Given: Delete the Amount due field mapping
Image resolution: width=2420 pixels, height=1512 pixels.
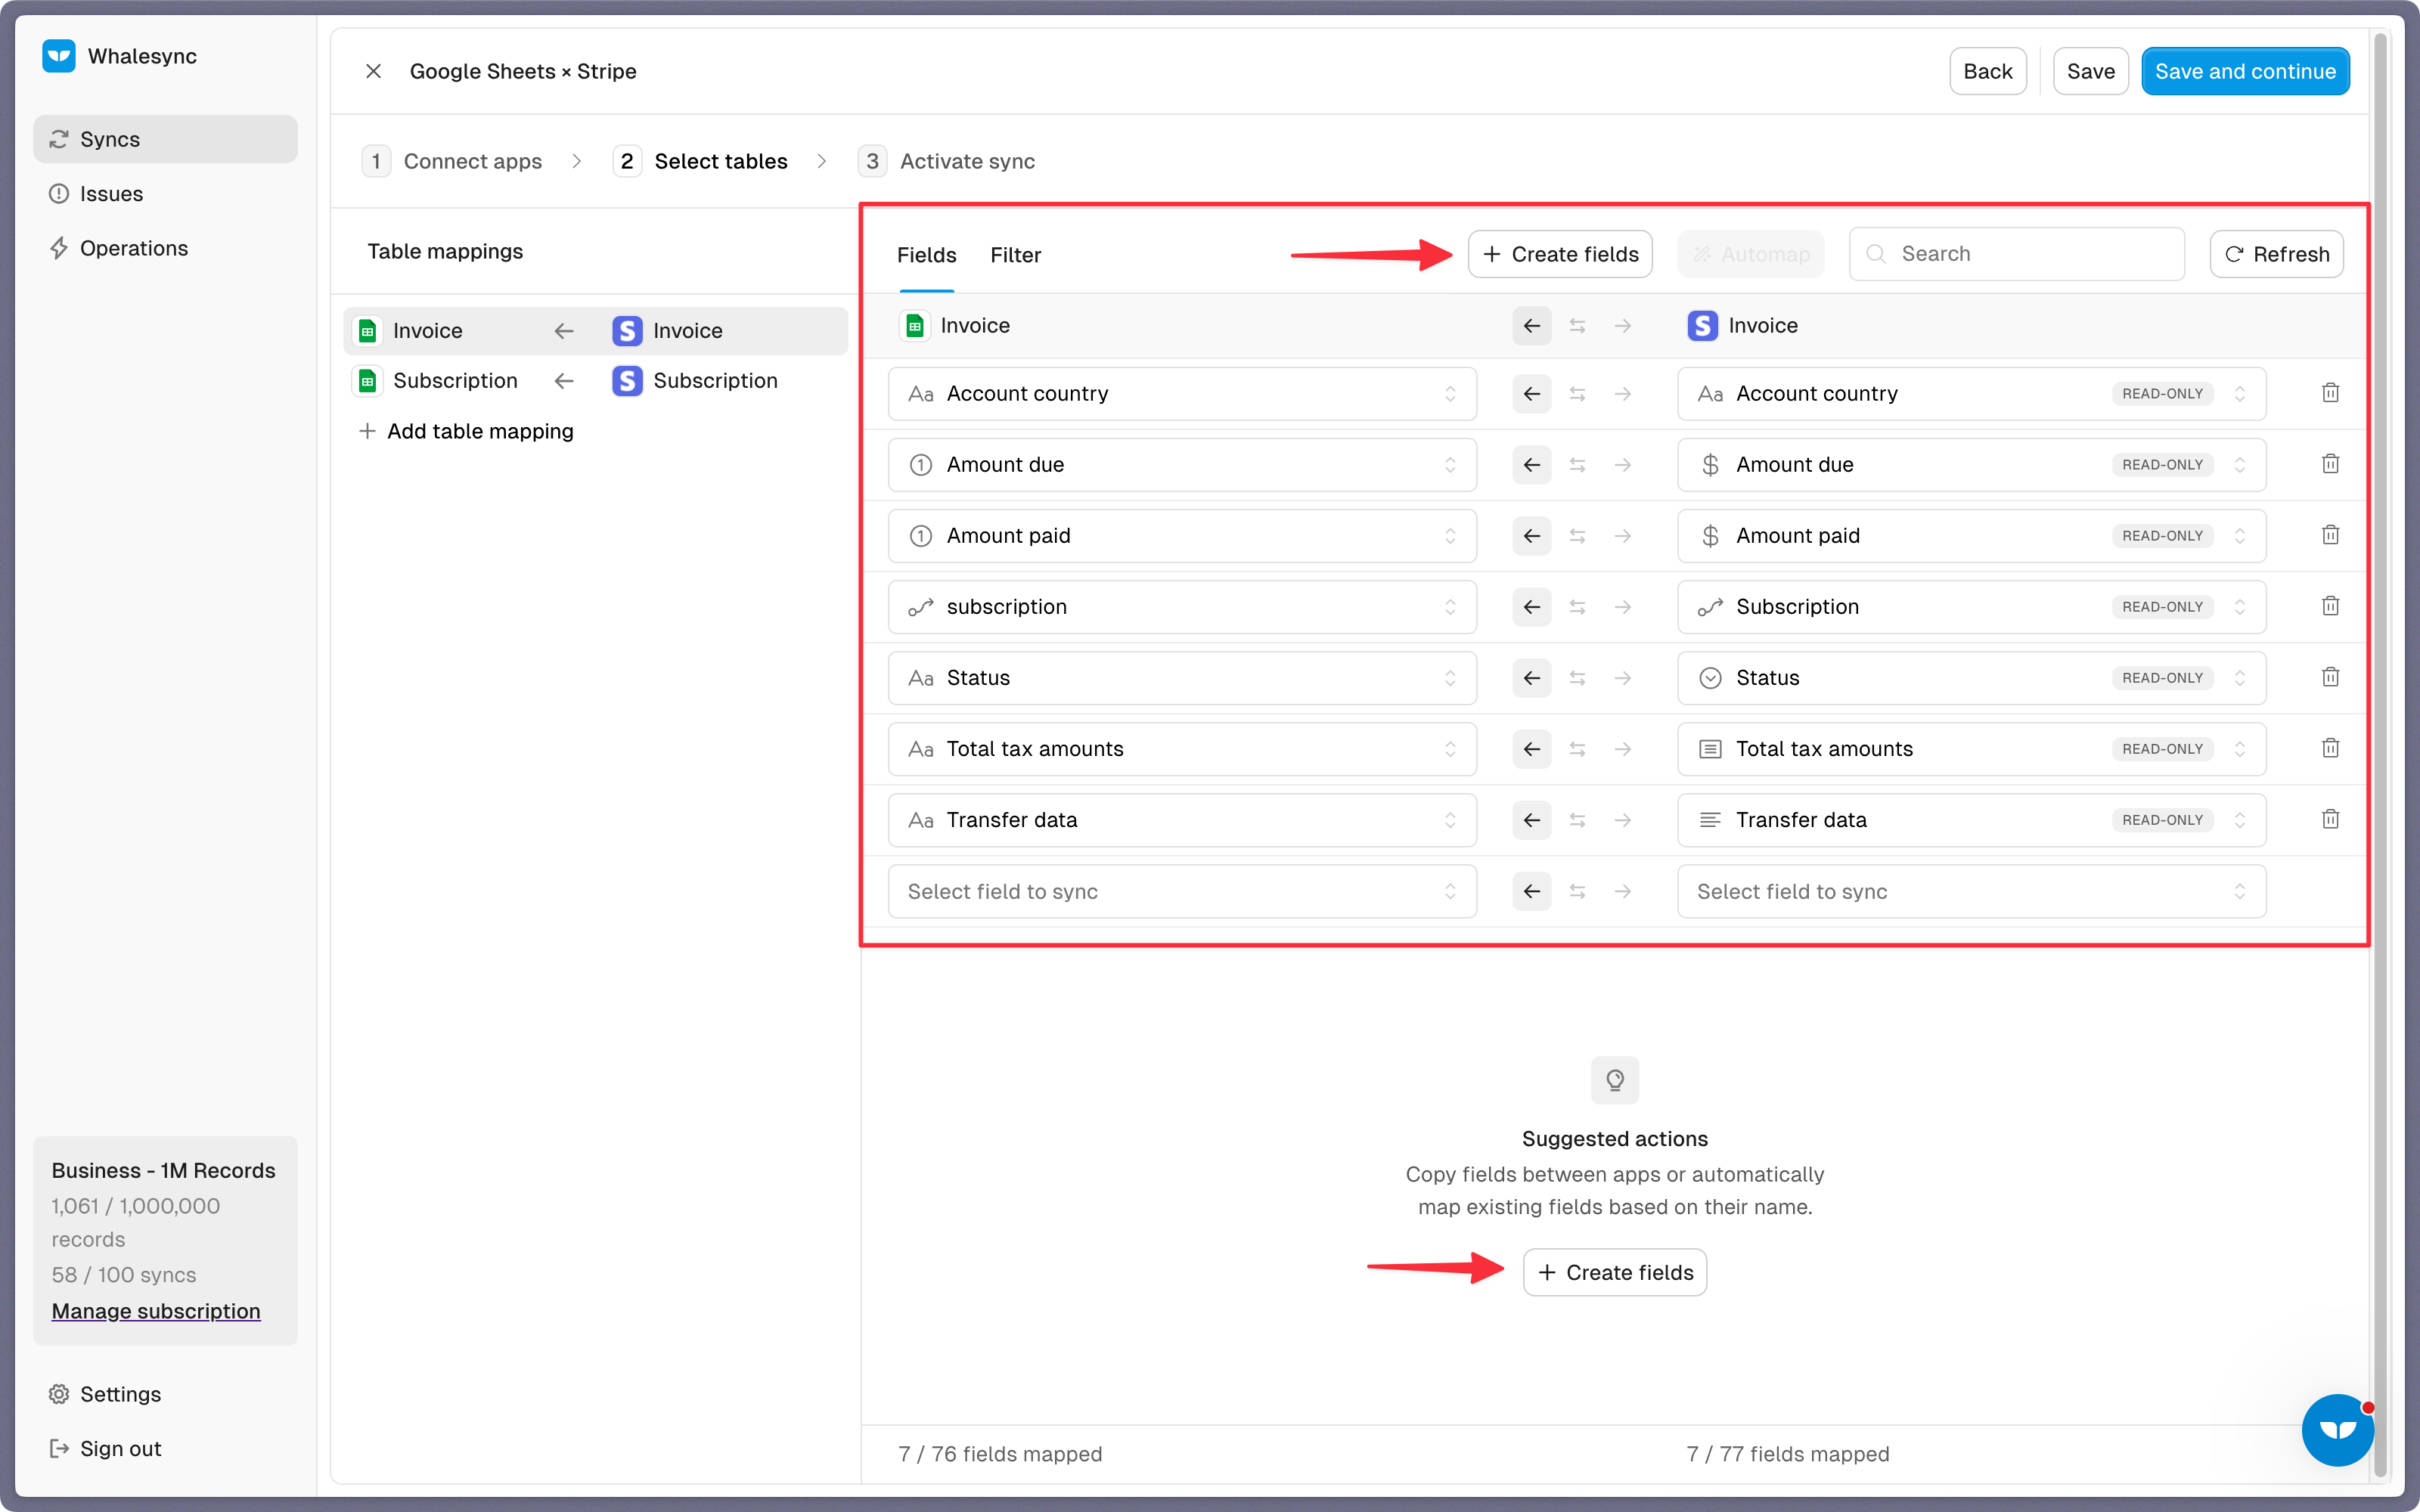Looking at the screenshot, I should [2330, 464].
